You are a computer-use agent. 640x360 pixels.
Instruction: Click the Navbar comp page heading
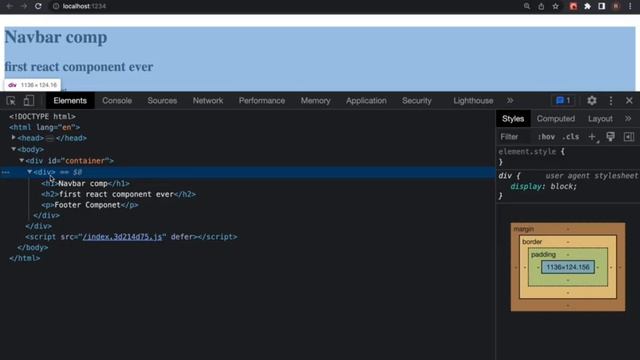click(56, 37)
